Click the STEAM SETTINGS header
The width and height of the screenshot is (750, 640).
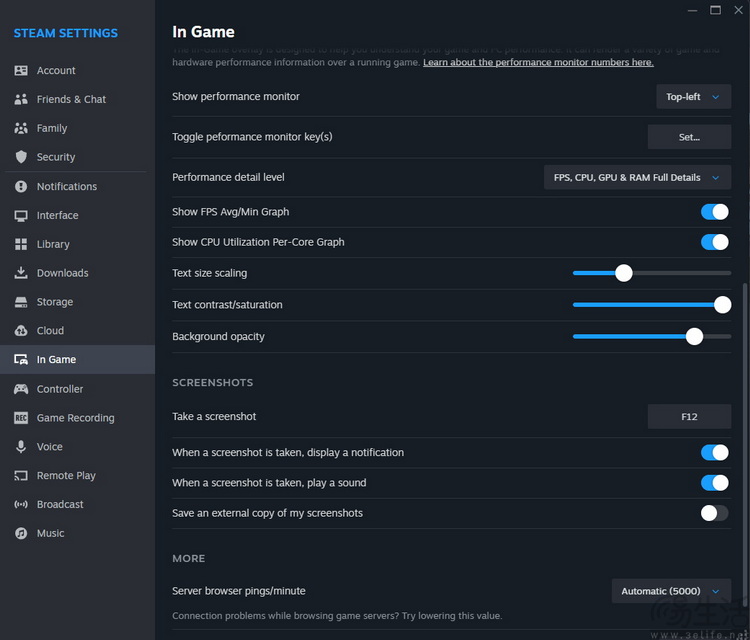66,33
